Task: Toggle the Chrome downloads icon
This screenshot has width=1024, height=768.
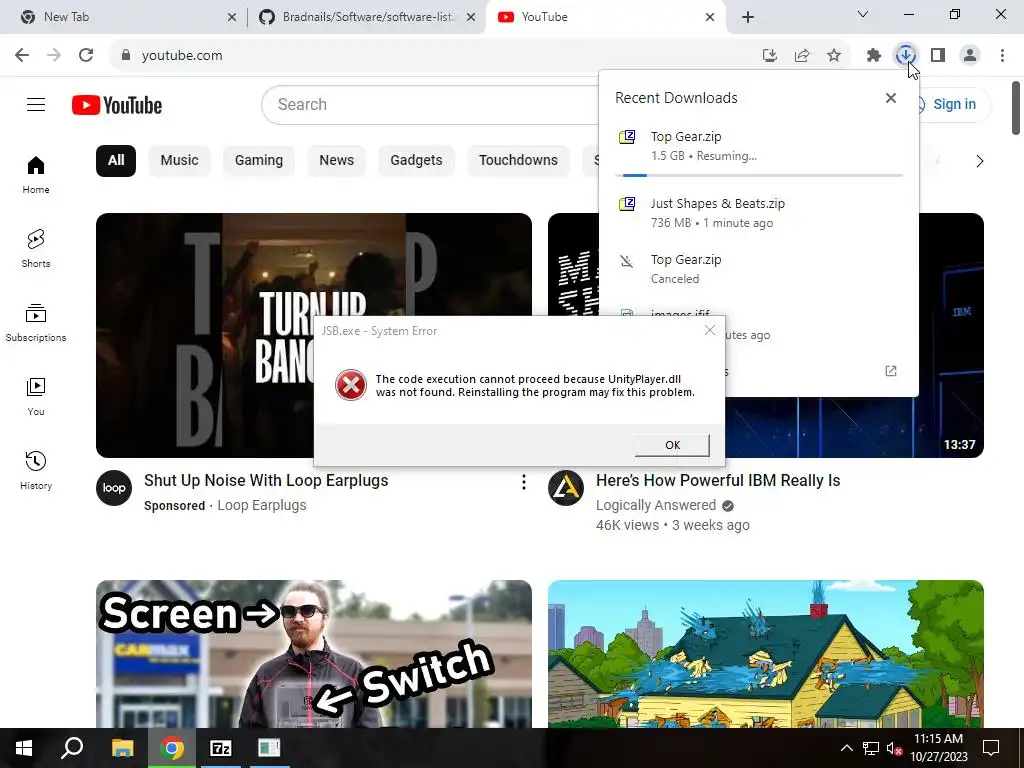Action: click(906, 56)
